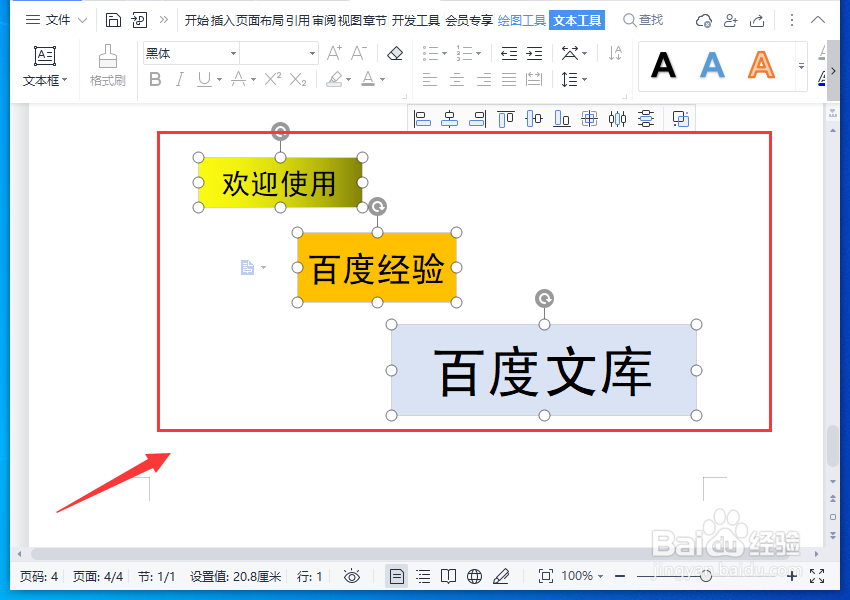Zoom out with the minus button
The width and height of the screenshot is (850, 600).
pos(620,576)
